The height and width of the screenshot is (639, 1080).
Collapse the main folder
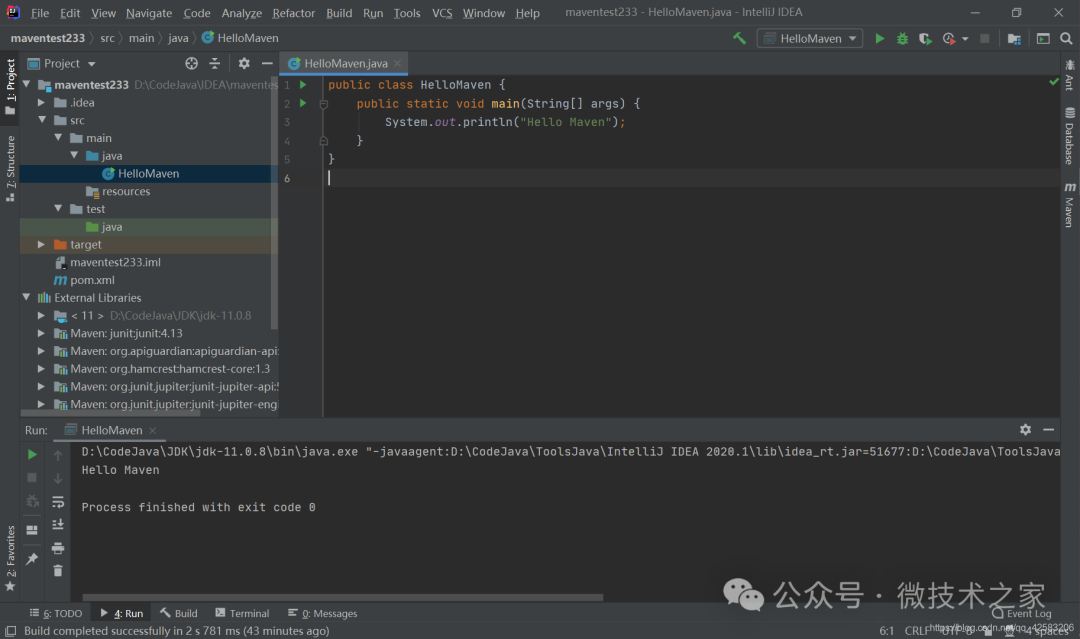tap(58, 138)
